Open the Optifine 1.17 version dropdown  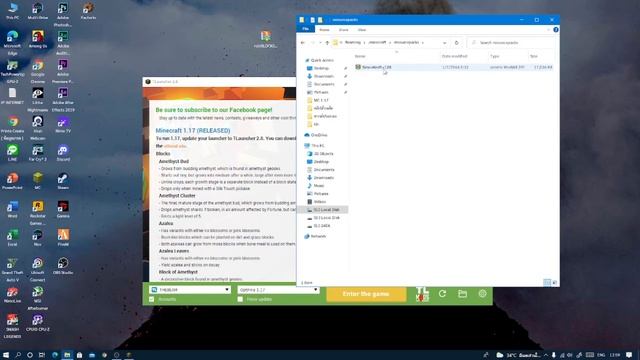[278, 290]
